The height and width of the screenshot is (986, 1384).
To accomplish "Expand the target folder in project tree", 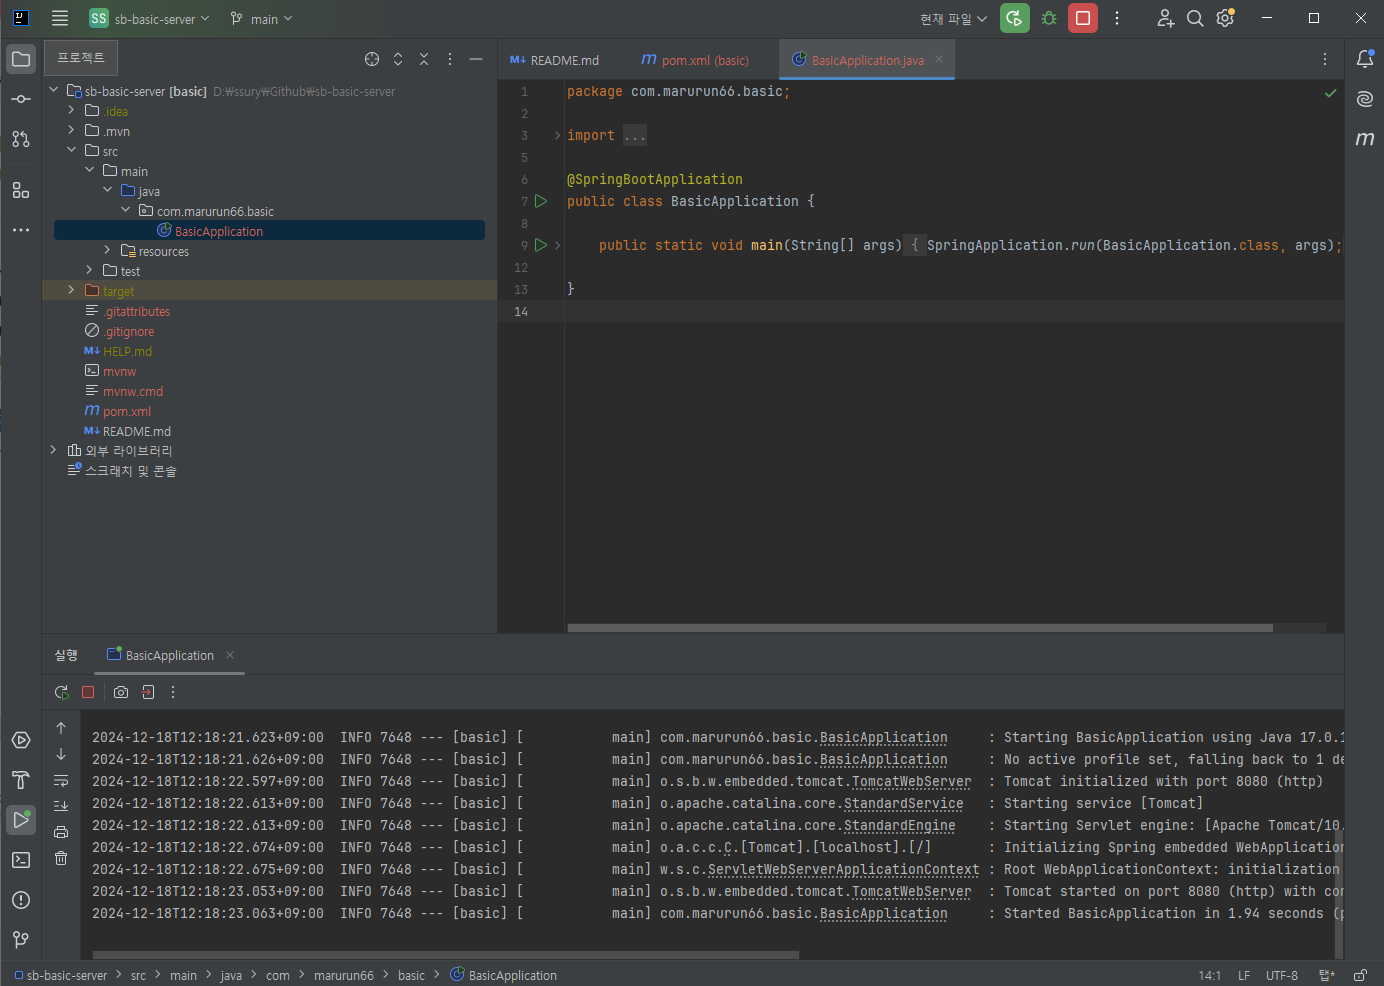I will click(x=71, y=290).
